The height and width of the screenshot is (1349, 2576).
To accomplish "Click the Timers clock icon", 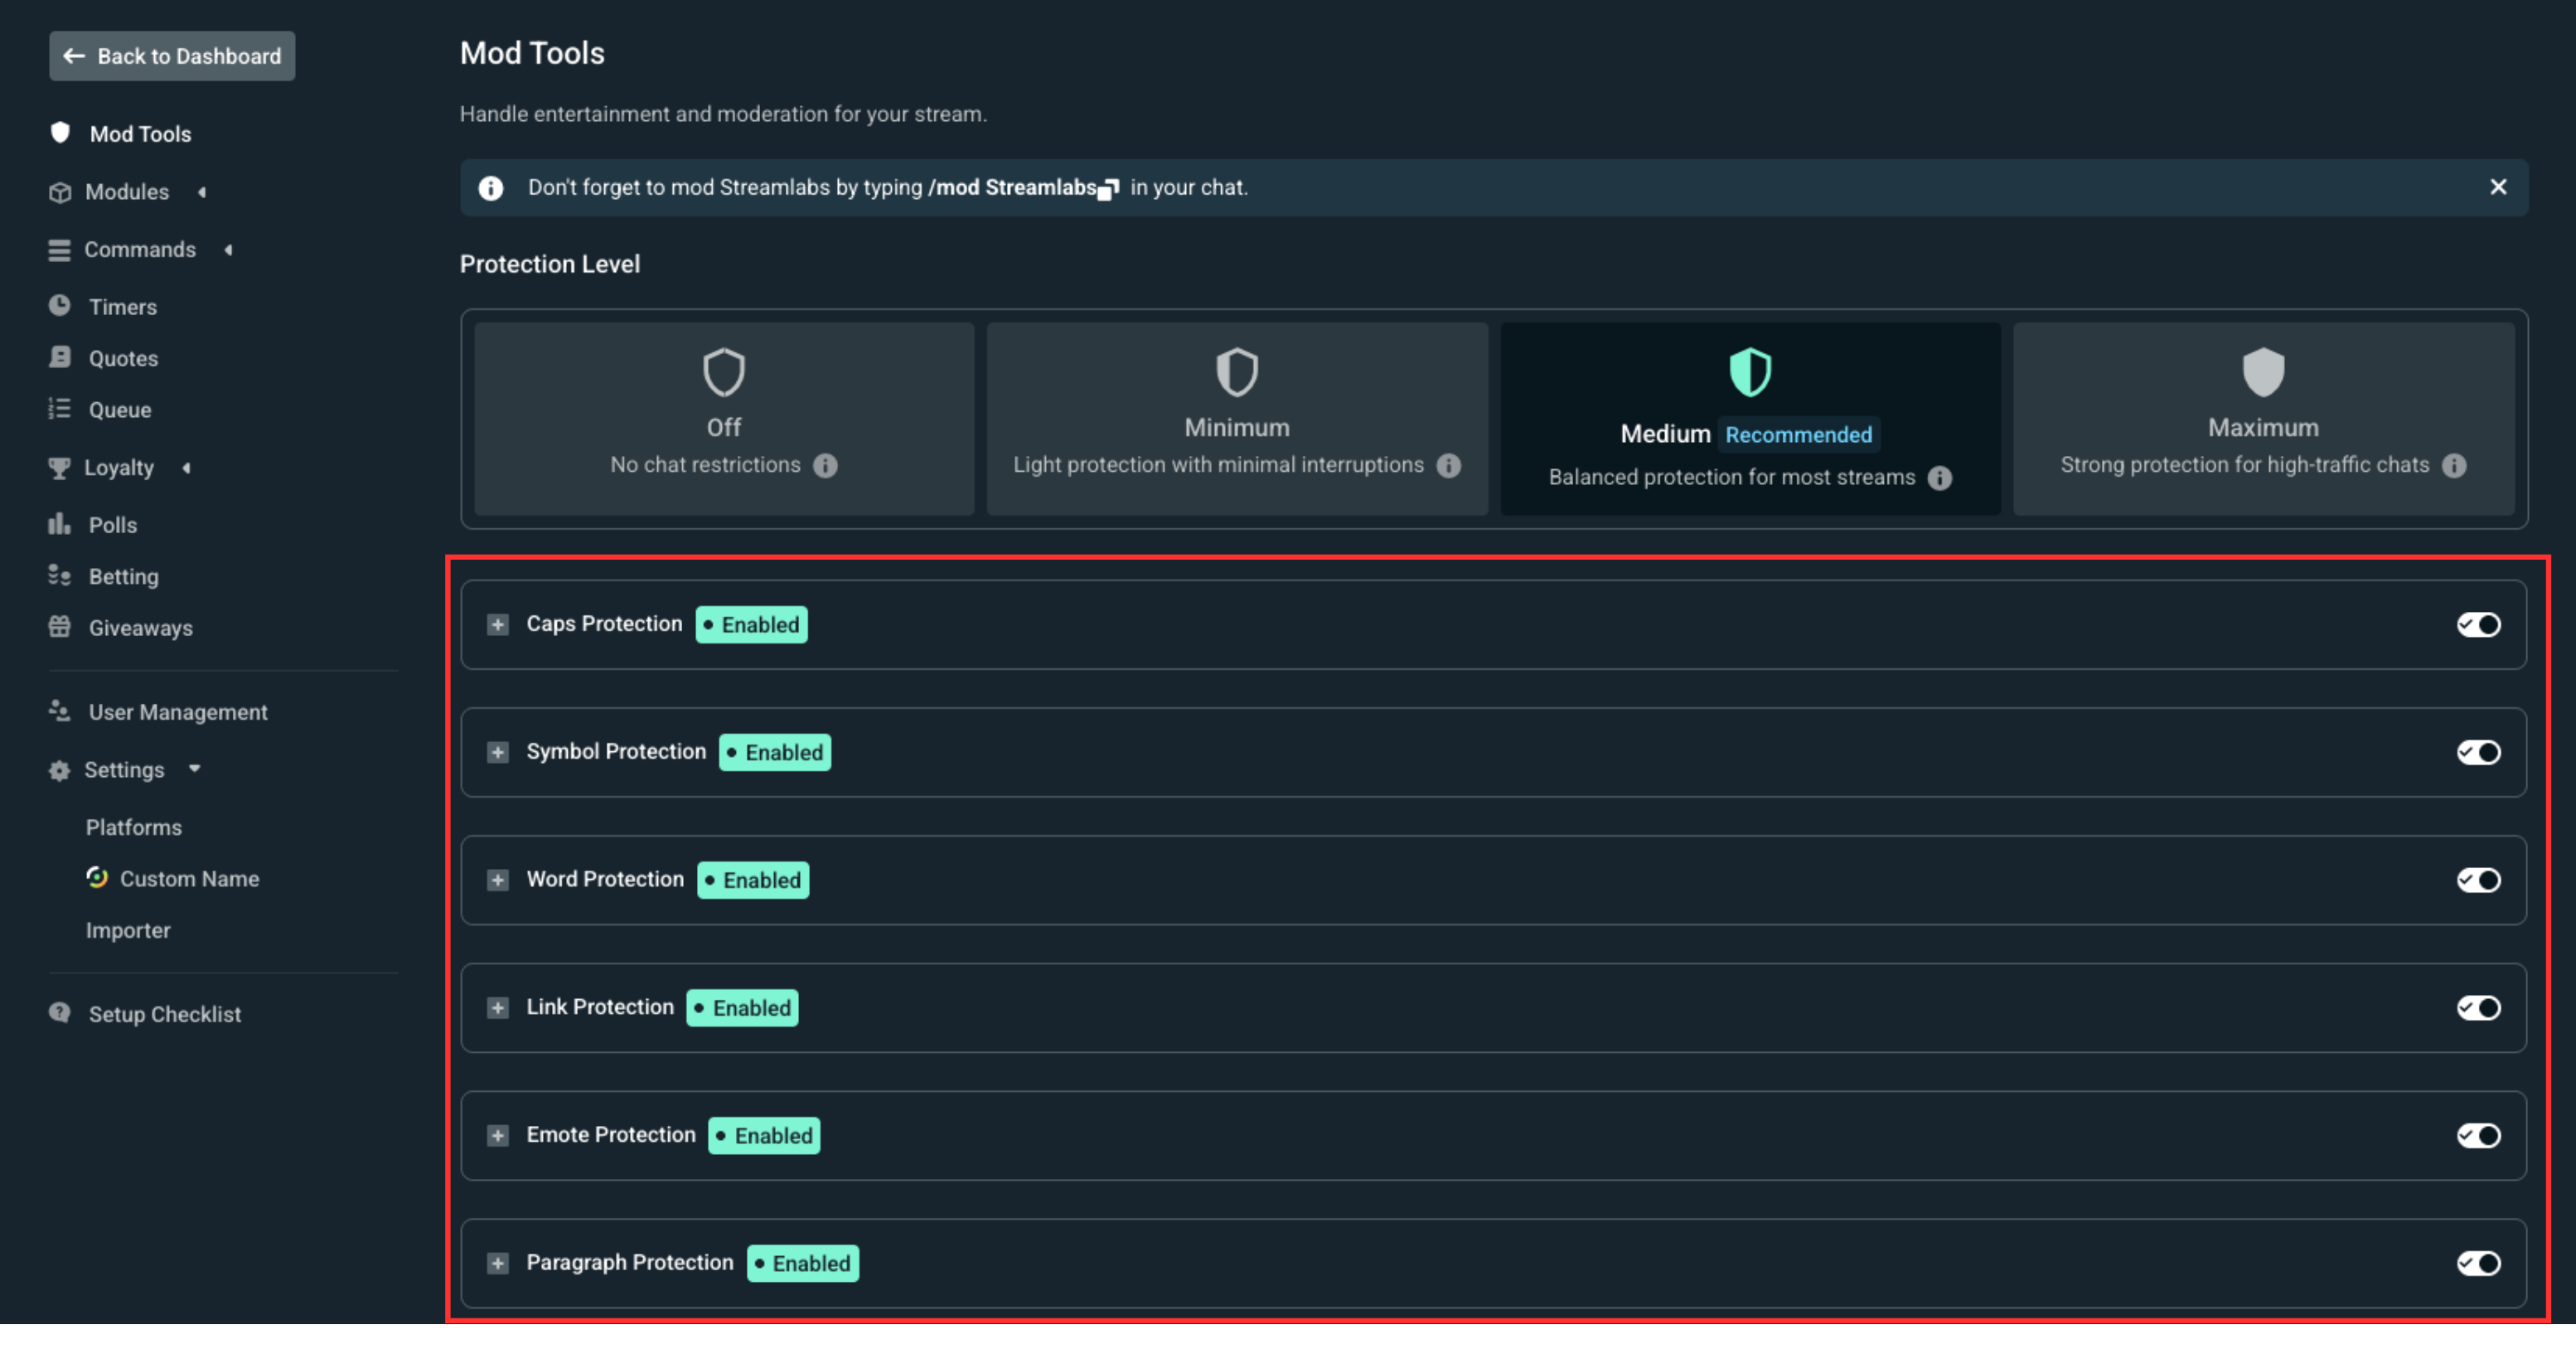I will tap(60, 306).
